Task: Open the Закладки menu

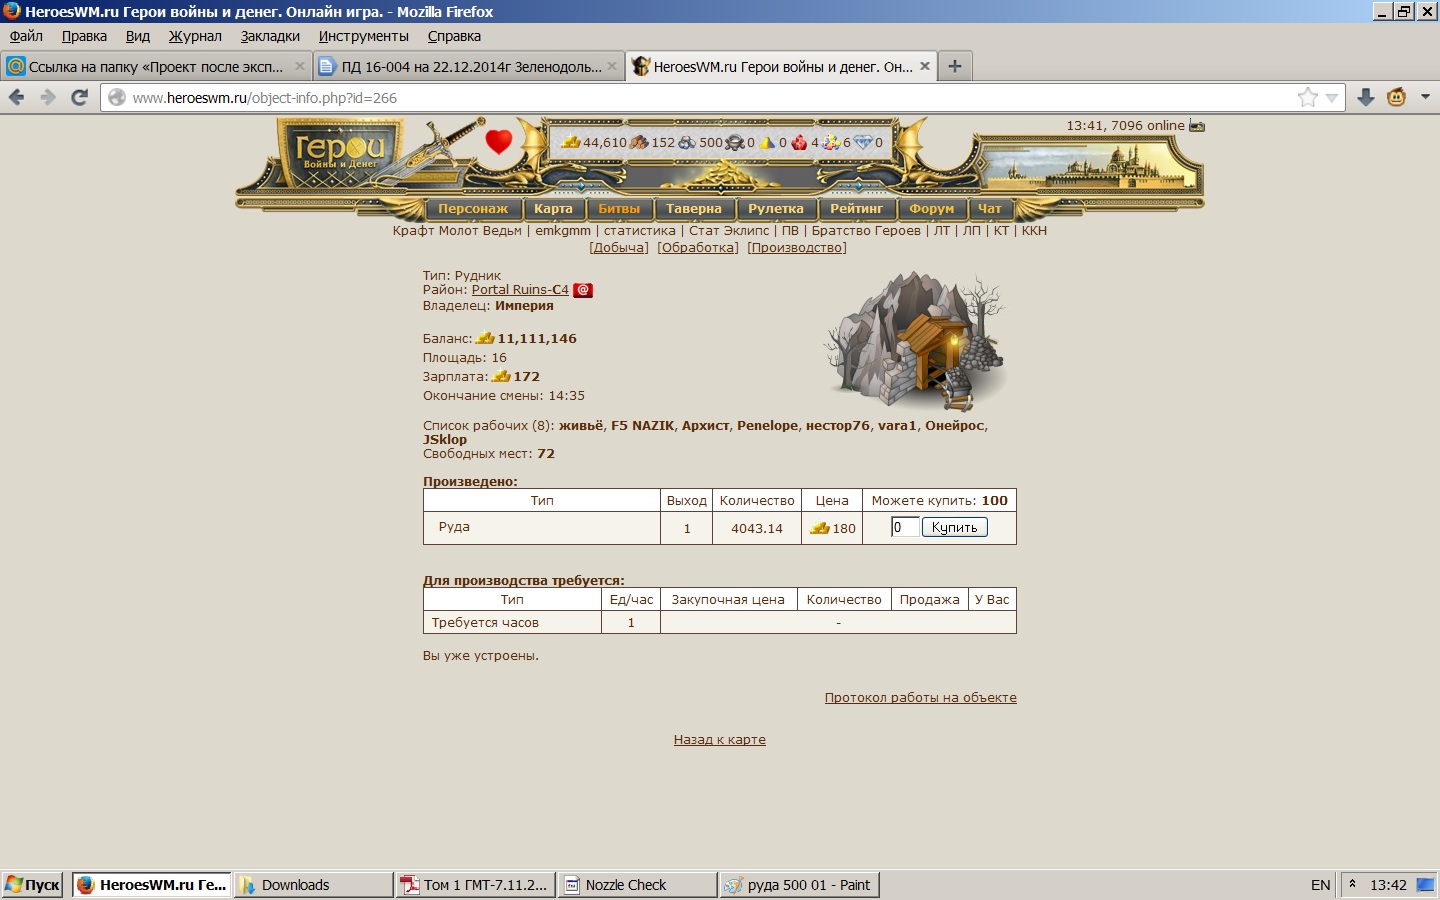Action: (270, 36)
